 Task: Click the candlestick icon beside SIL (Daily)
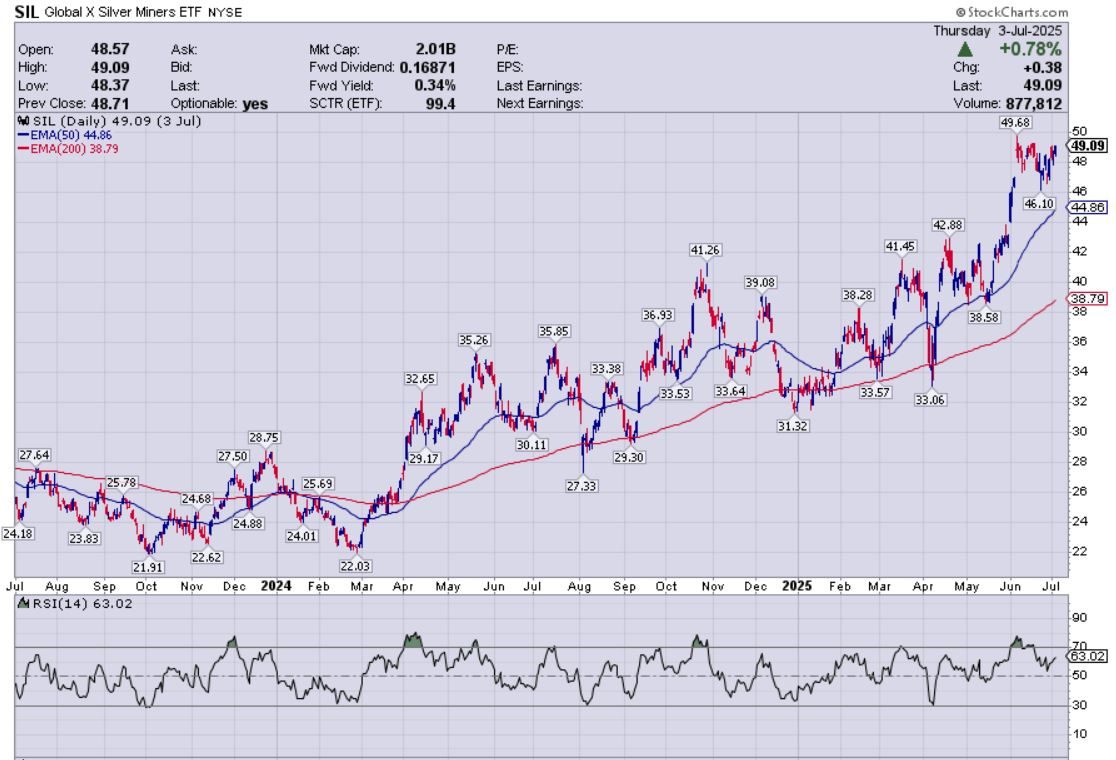coord(23,122)
